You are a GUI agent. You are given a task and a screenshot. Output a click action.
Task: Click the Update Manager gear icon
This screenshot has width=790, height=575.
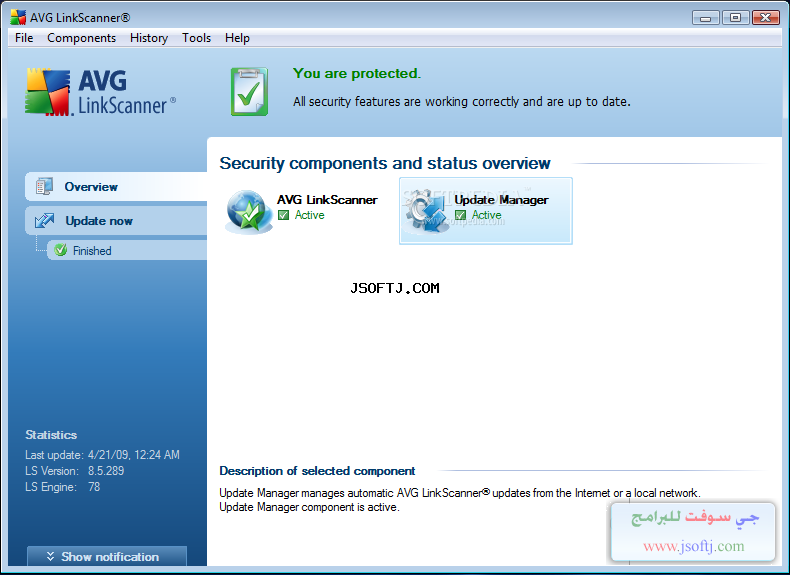(x=426, y=212)
